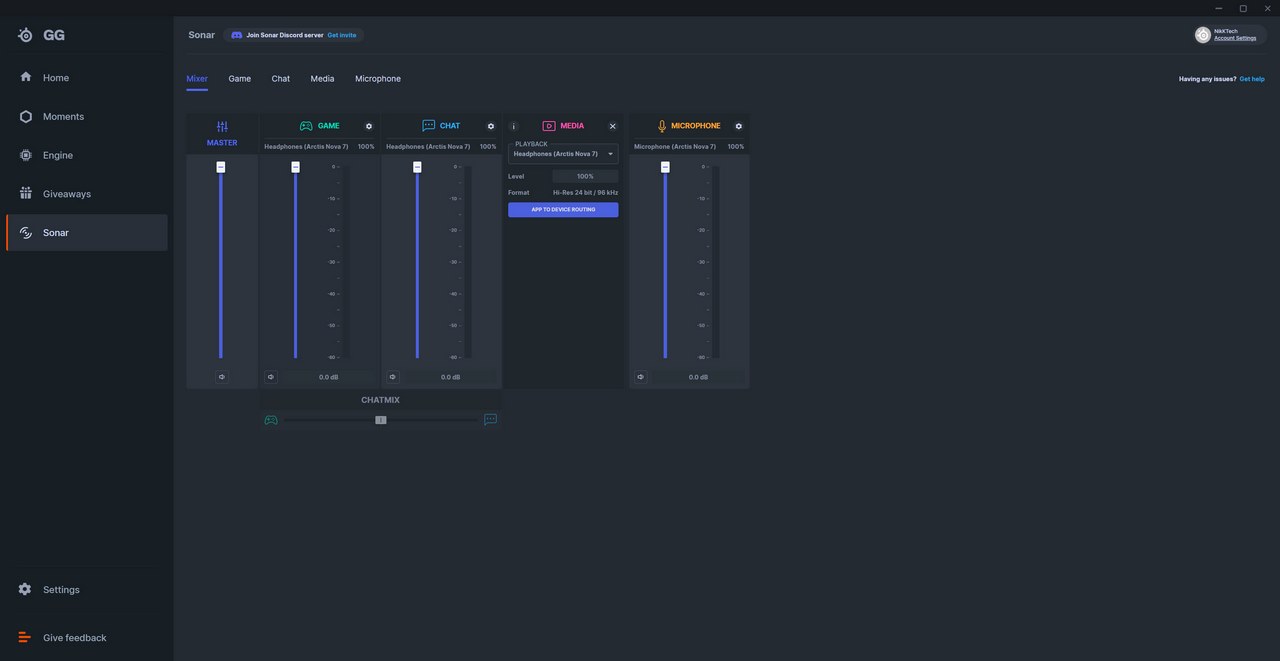Mute the Master channel

tap(222, 377)
